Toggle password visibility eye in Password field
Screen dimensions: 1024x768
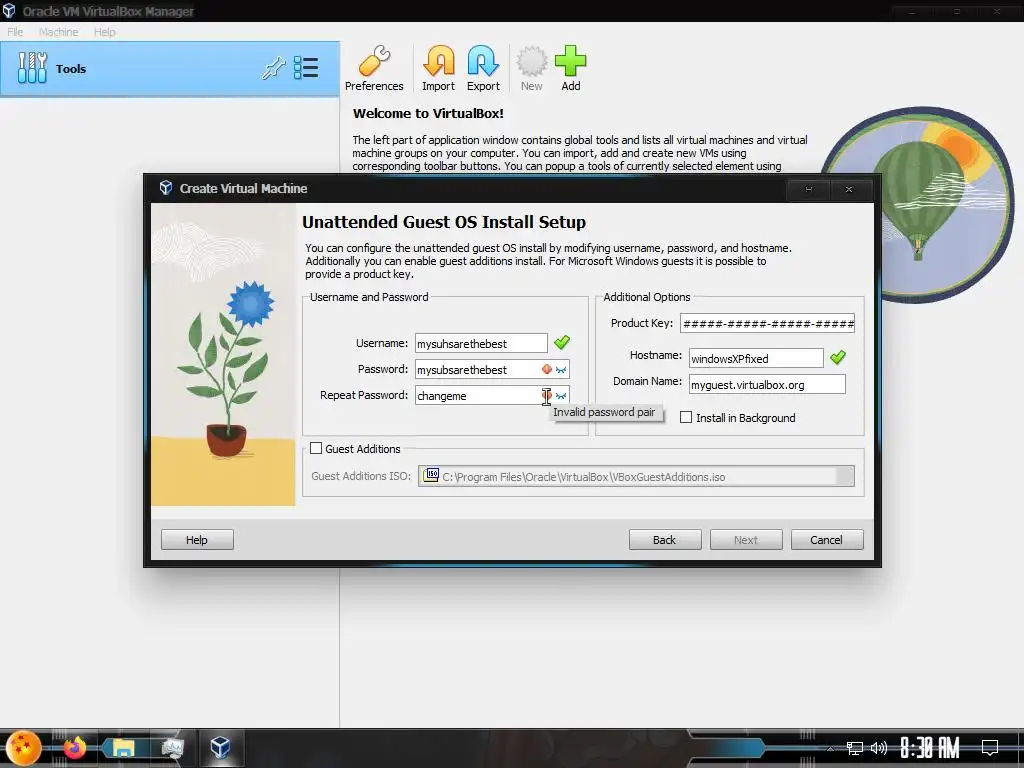pos(561,370)
